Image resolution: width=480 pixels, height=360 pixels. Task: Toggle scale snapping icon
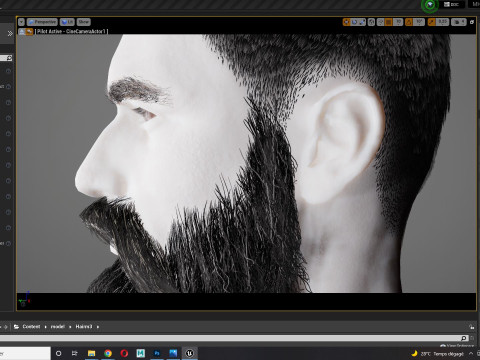(432, 22)
